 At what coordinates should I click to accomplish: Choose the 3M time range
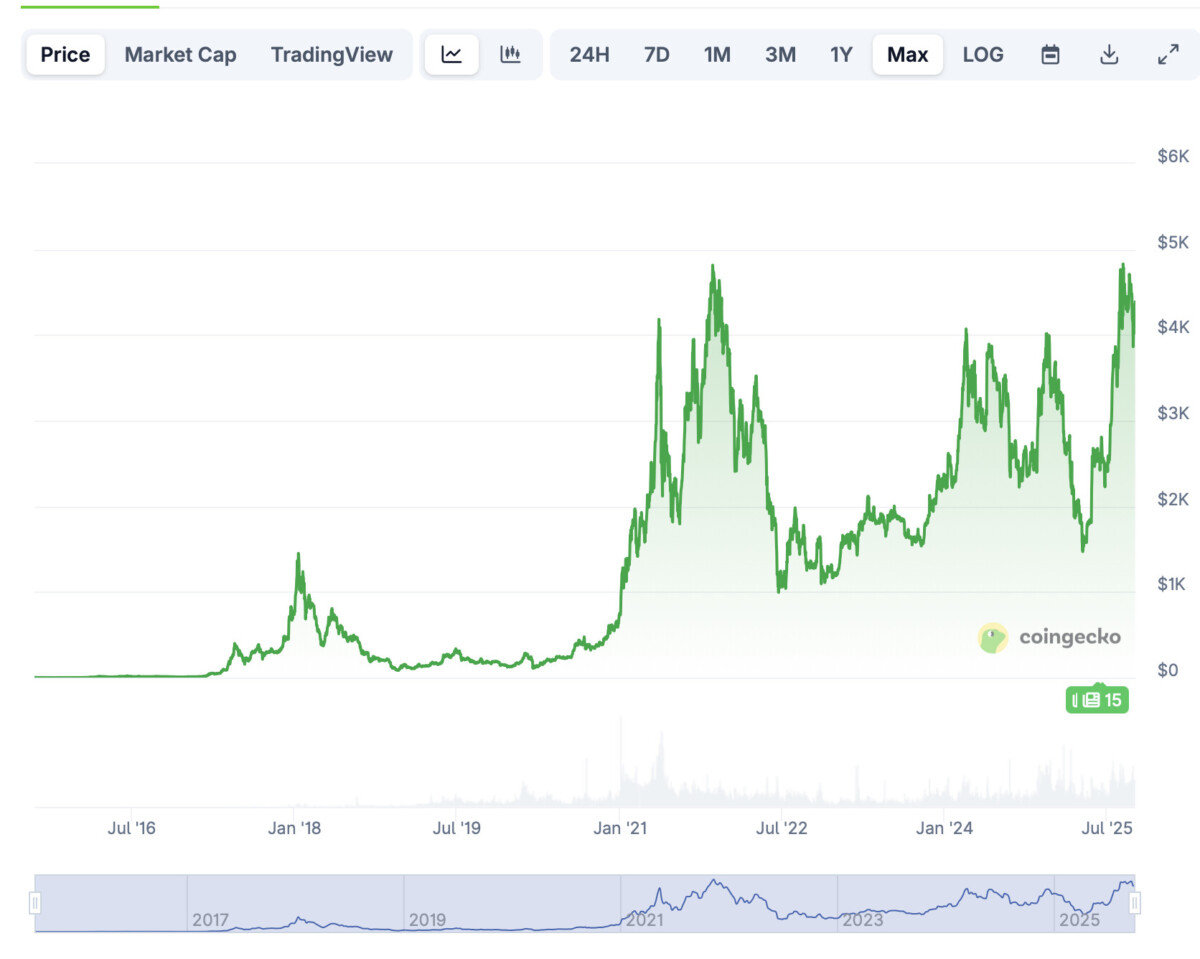780,54
